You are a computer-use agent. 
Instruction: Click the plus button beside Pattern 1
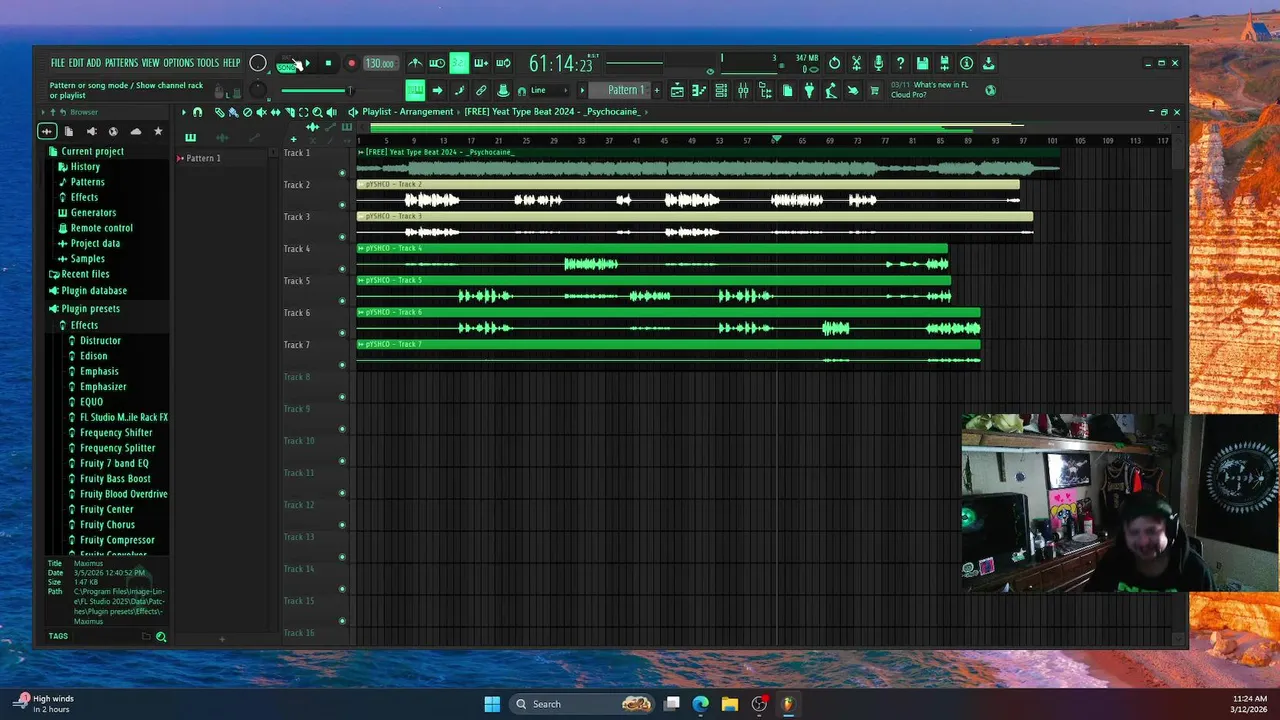pos(659,90)
